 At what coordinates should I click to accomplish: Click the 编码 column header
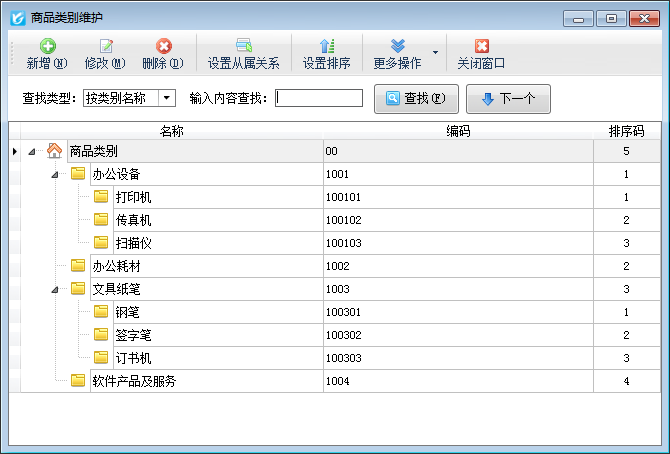pos(458,131)
